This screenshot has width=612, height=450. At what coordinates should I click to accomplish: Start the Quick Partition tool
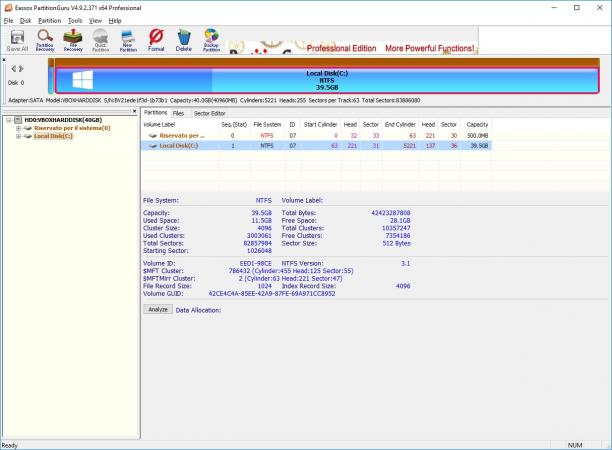100,40
